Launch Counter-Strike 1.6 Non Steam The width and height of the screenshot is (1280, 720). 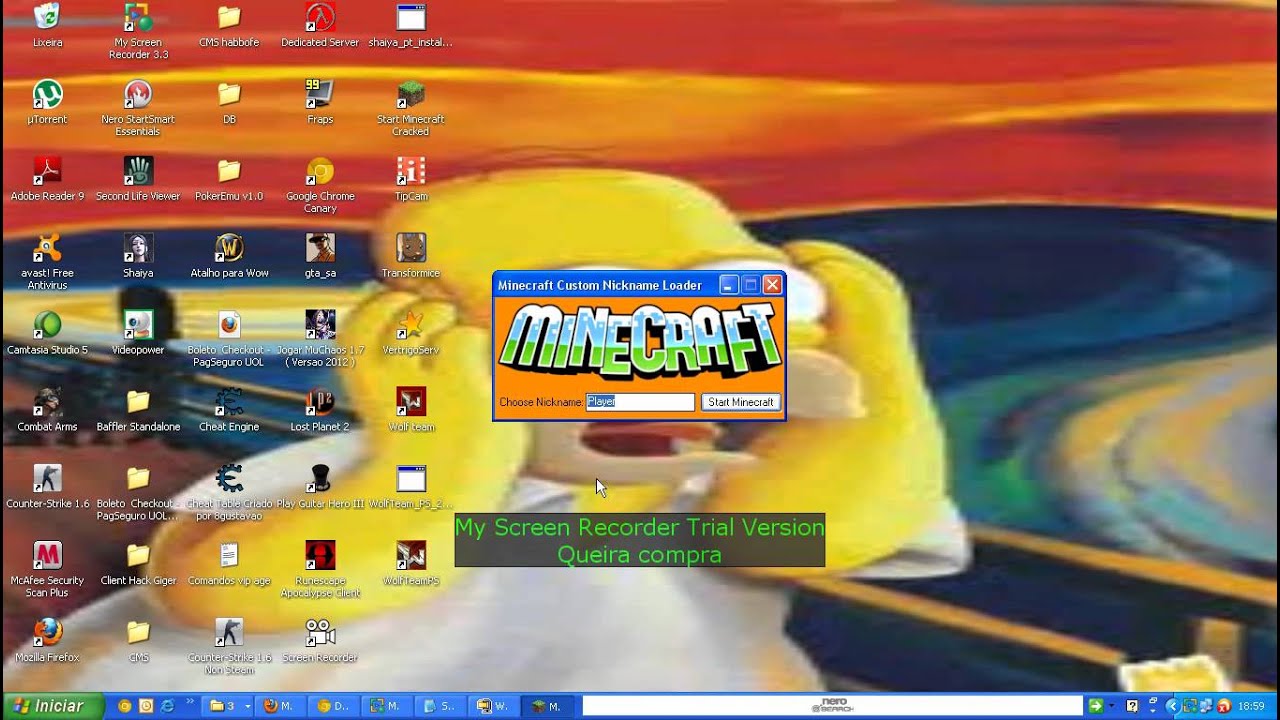pos(229,647)
